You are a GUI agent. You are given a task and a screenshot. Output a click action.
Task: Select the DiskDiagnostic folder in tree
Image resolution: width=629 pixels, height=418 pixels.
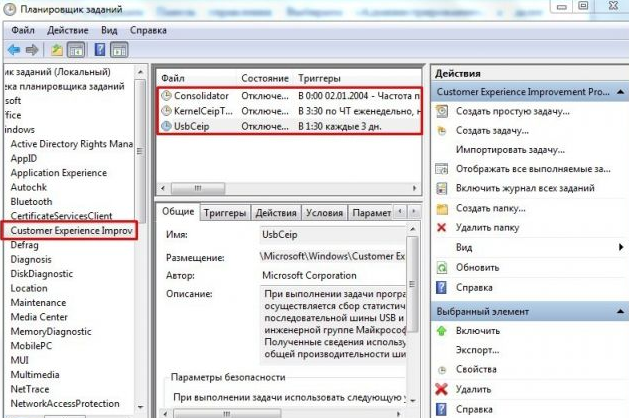tap(42, 274)
